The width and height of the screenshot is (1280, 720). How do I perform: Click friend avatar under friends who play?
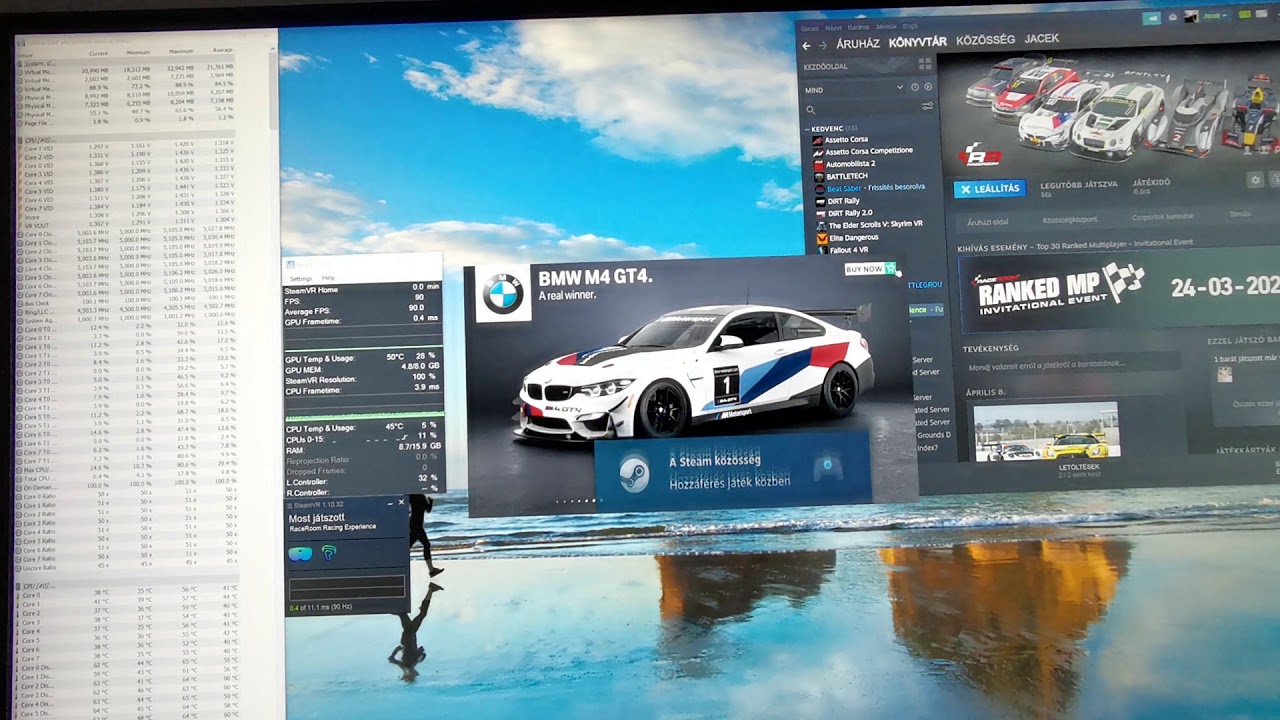click(x=1225, y=374)
